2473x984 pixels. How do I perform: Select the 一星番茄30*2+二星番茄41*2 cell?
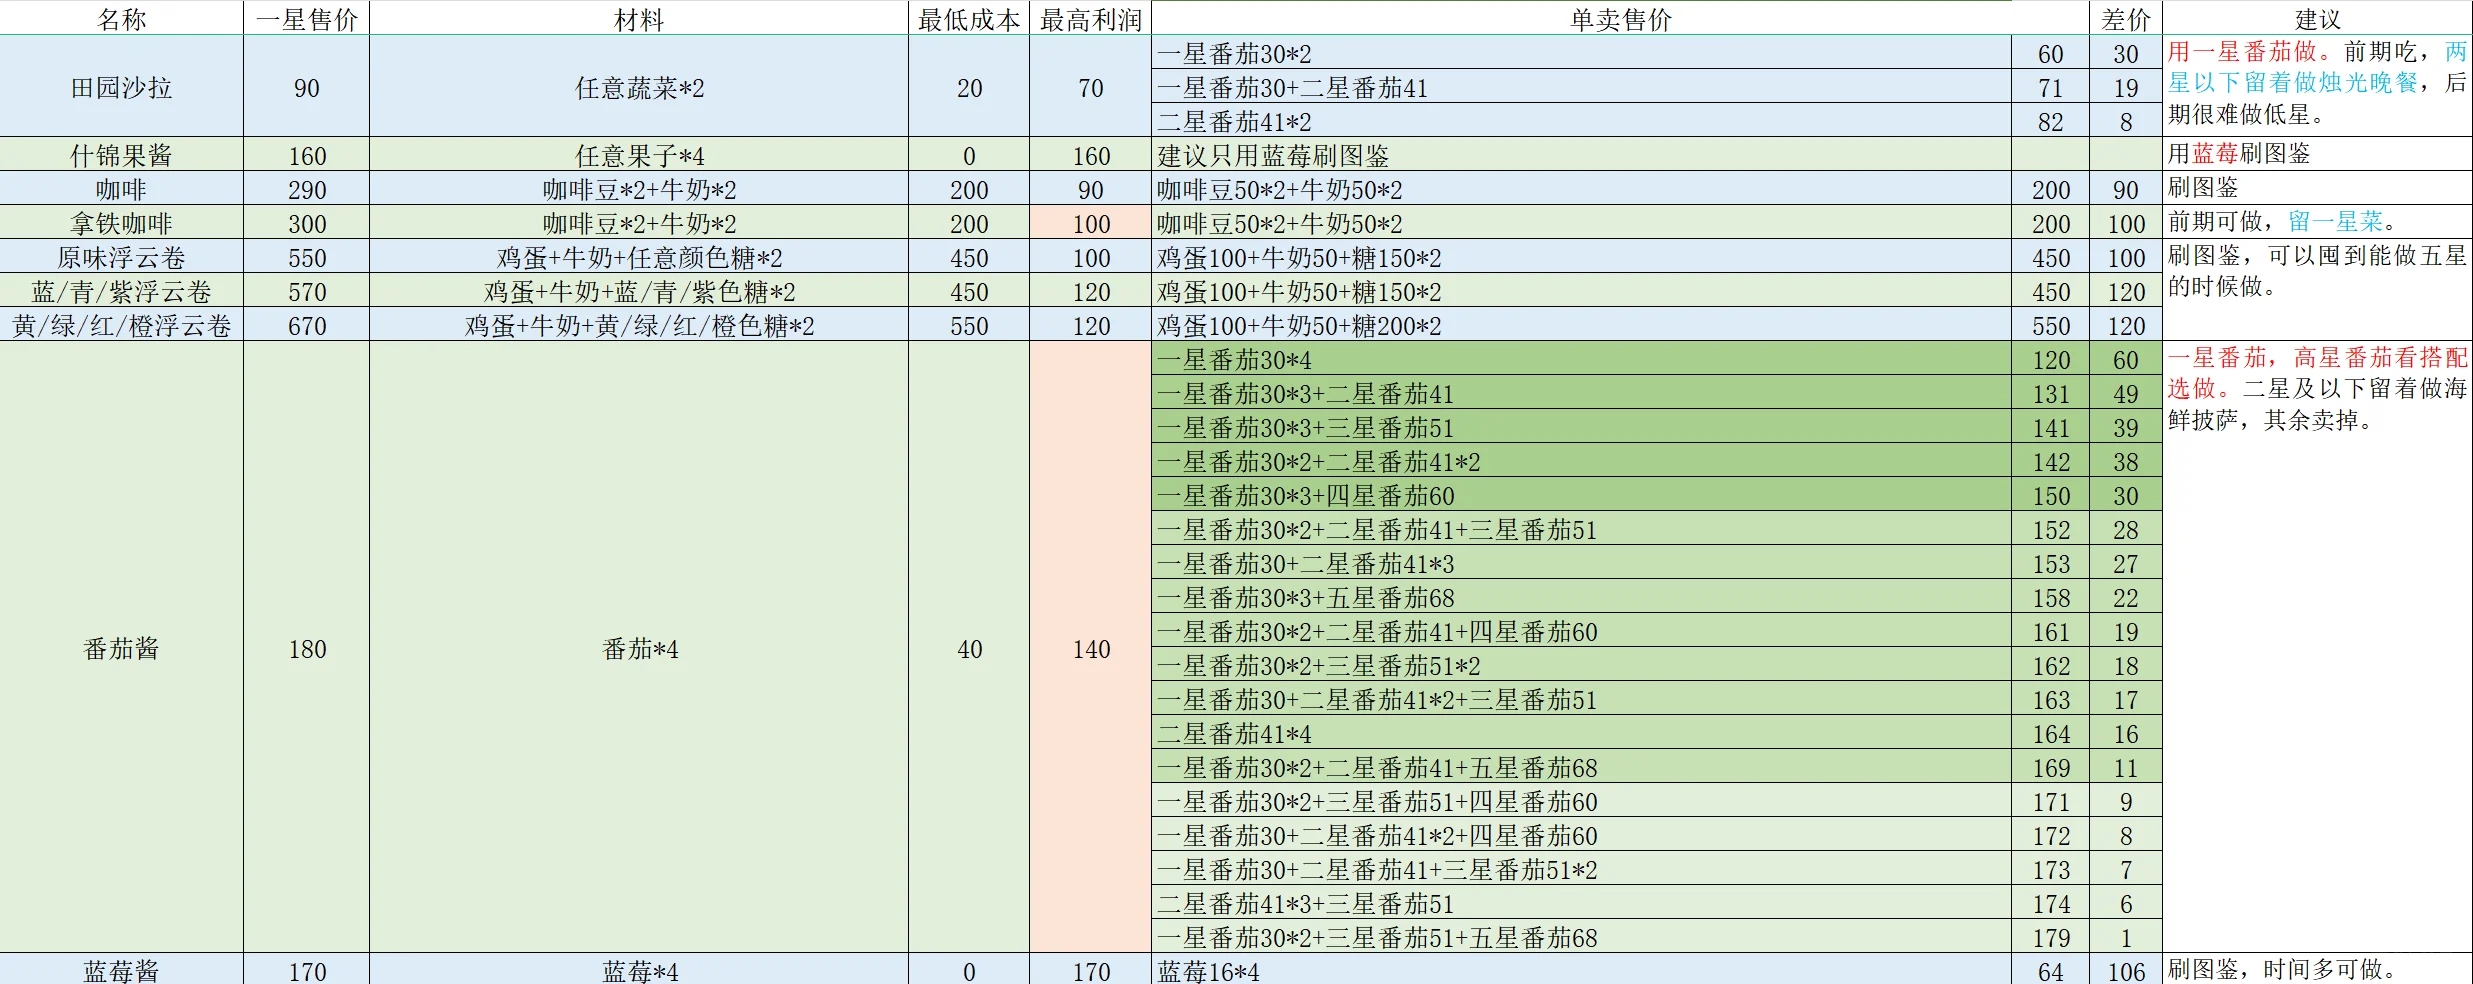point(1581,461)
